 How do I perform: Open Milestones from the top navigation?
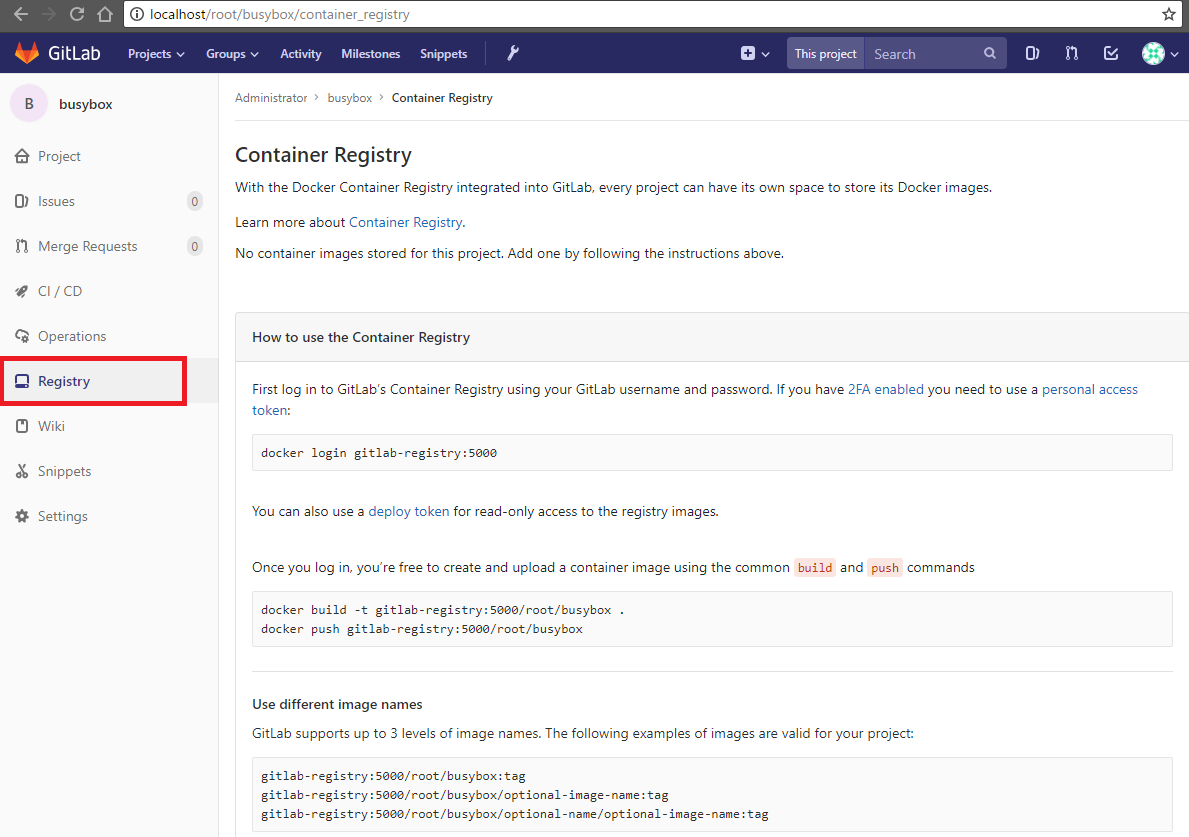point(370,53)
